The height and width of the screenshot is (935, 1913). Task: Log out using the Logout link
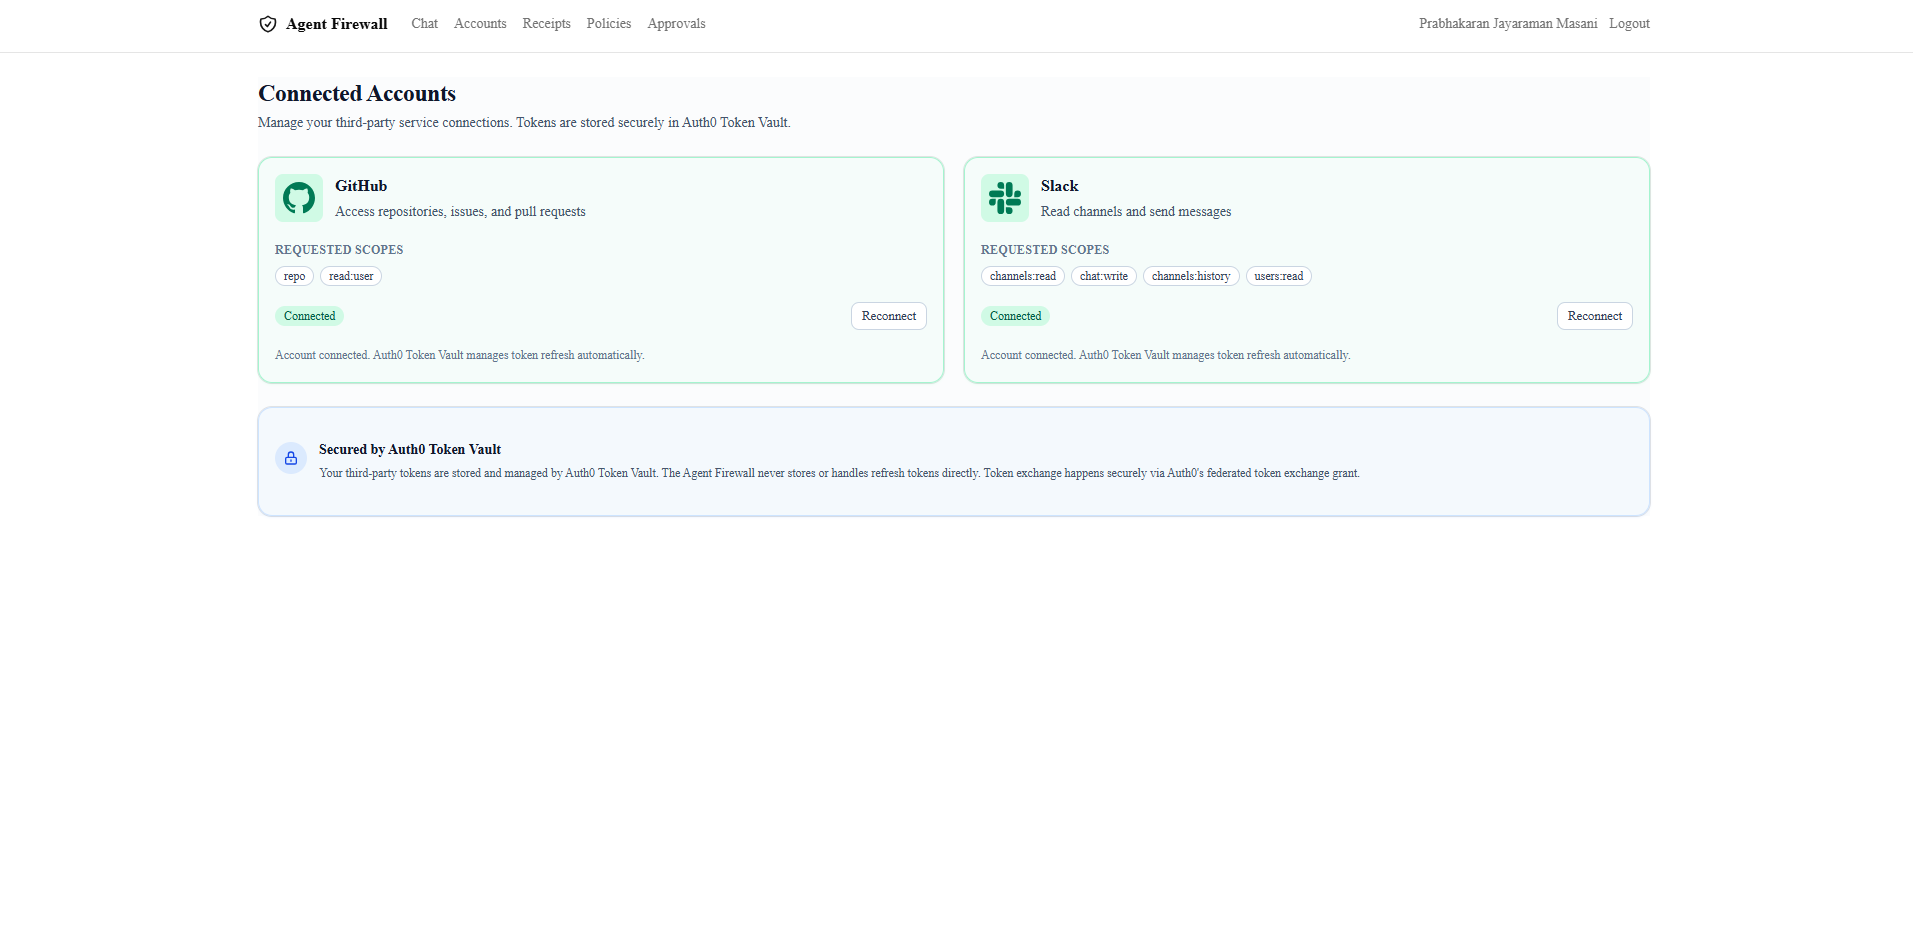point(1629,24)
